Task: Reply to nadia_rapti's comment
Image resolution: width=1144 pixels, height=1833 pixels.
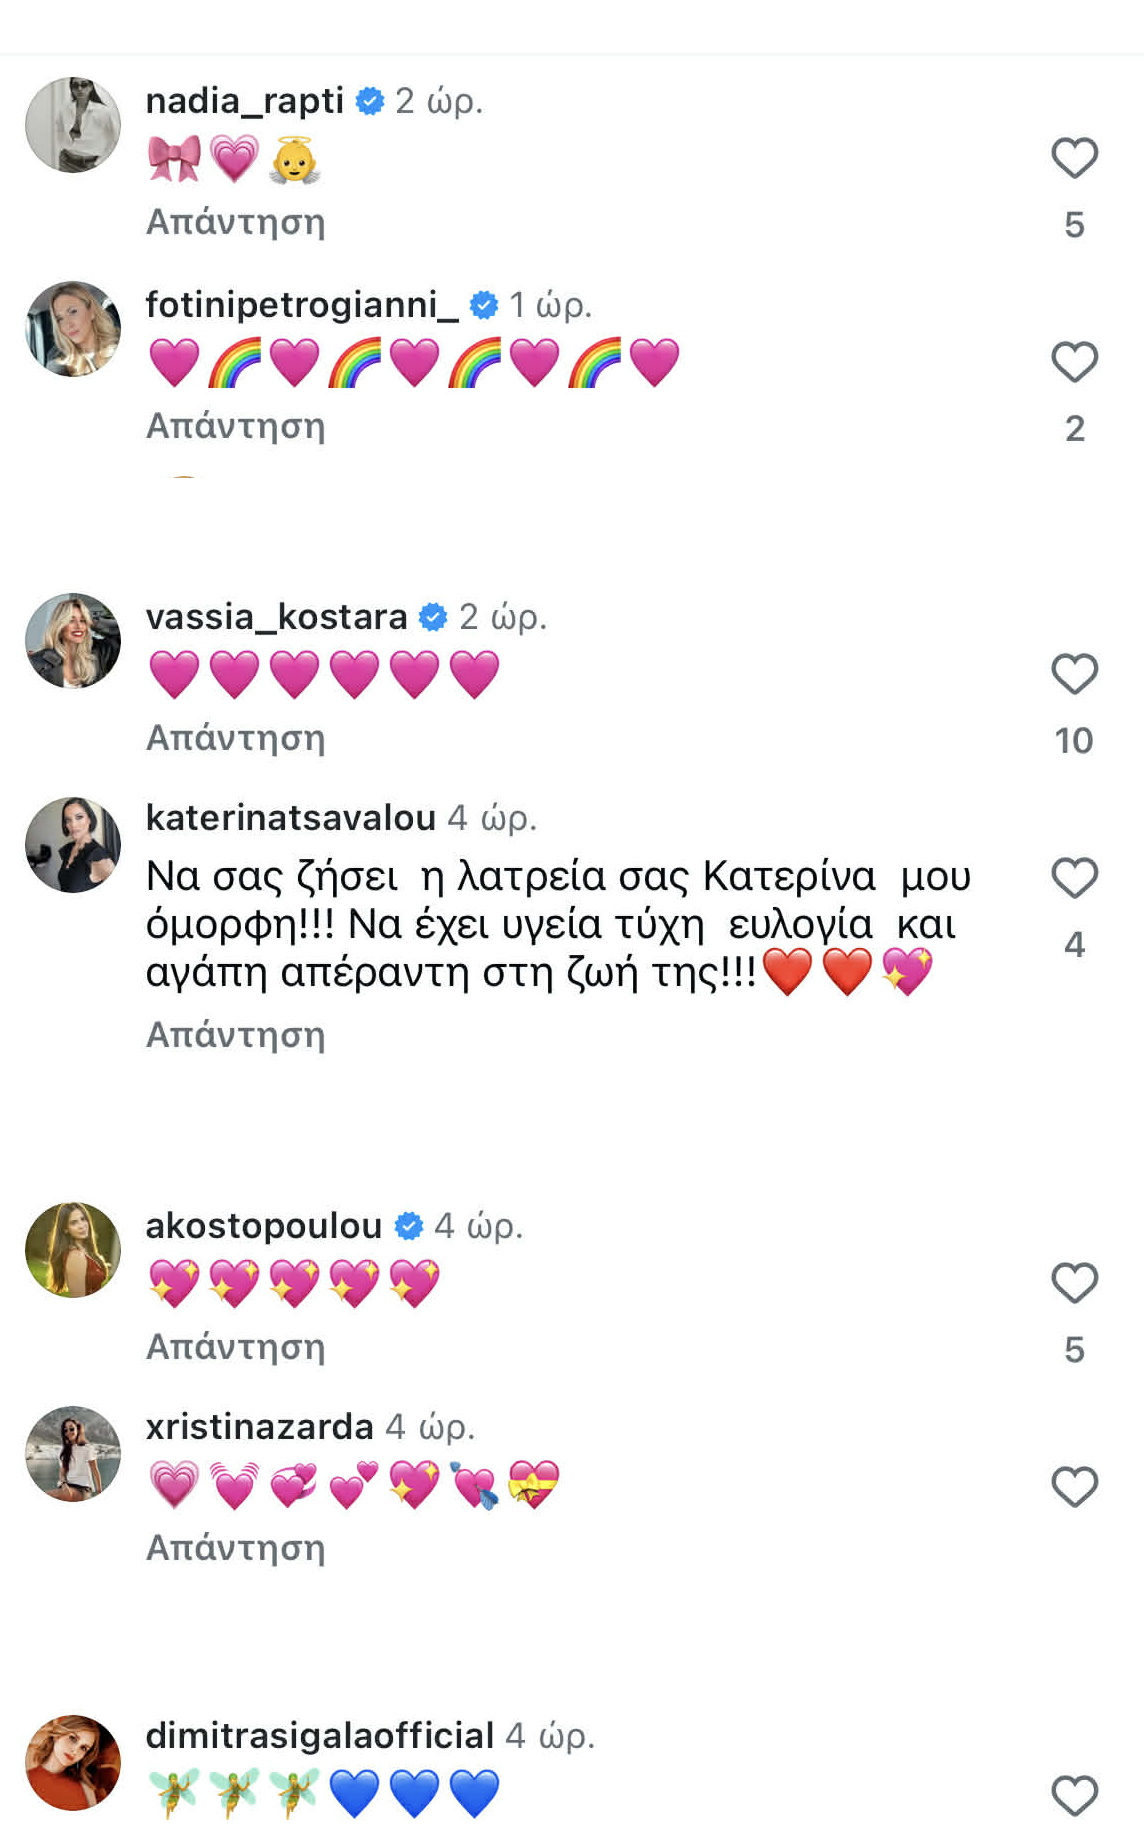Action: coord(236,222)
